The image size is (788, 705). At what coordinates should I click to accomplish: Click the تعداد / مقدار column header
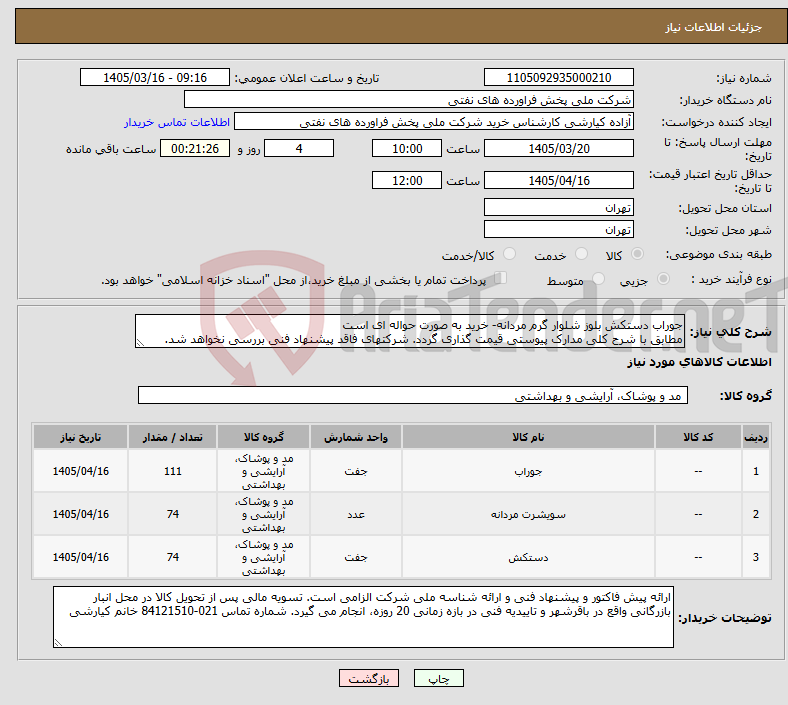[172, 437]
